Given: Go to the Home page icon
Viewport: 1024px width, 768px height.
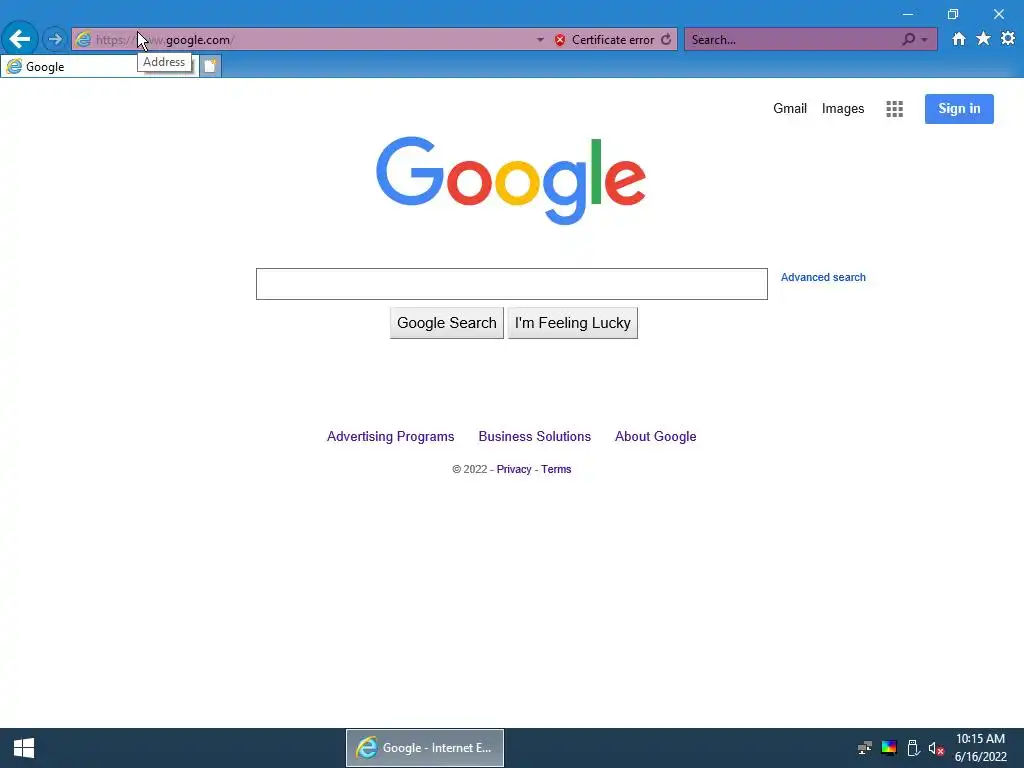Looking at the screenshot, I should (958, 39).
